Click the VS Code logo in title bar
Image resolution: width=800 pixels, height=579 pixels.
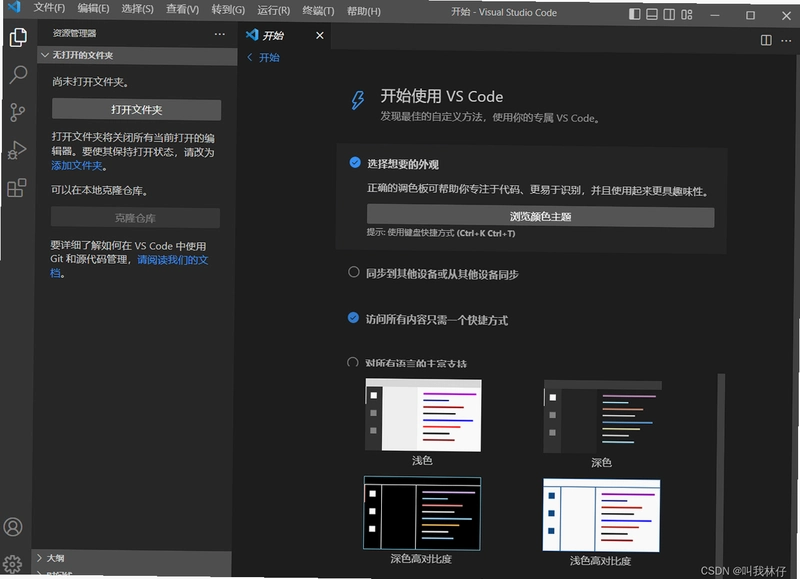[14, 7]
